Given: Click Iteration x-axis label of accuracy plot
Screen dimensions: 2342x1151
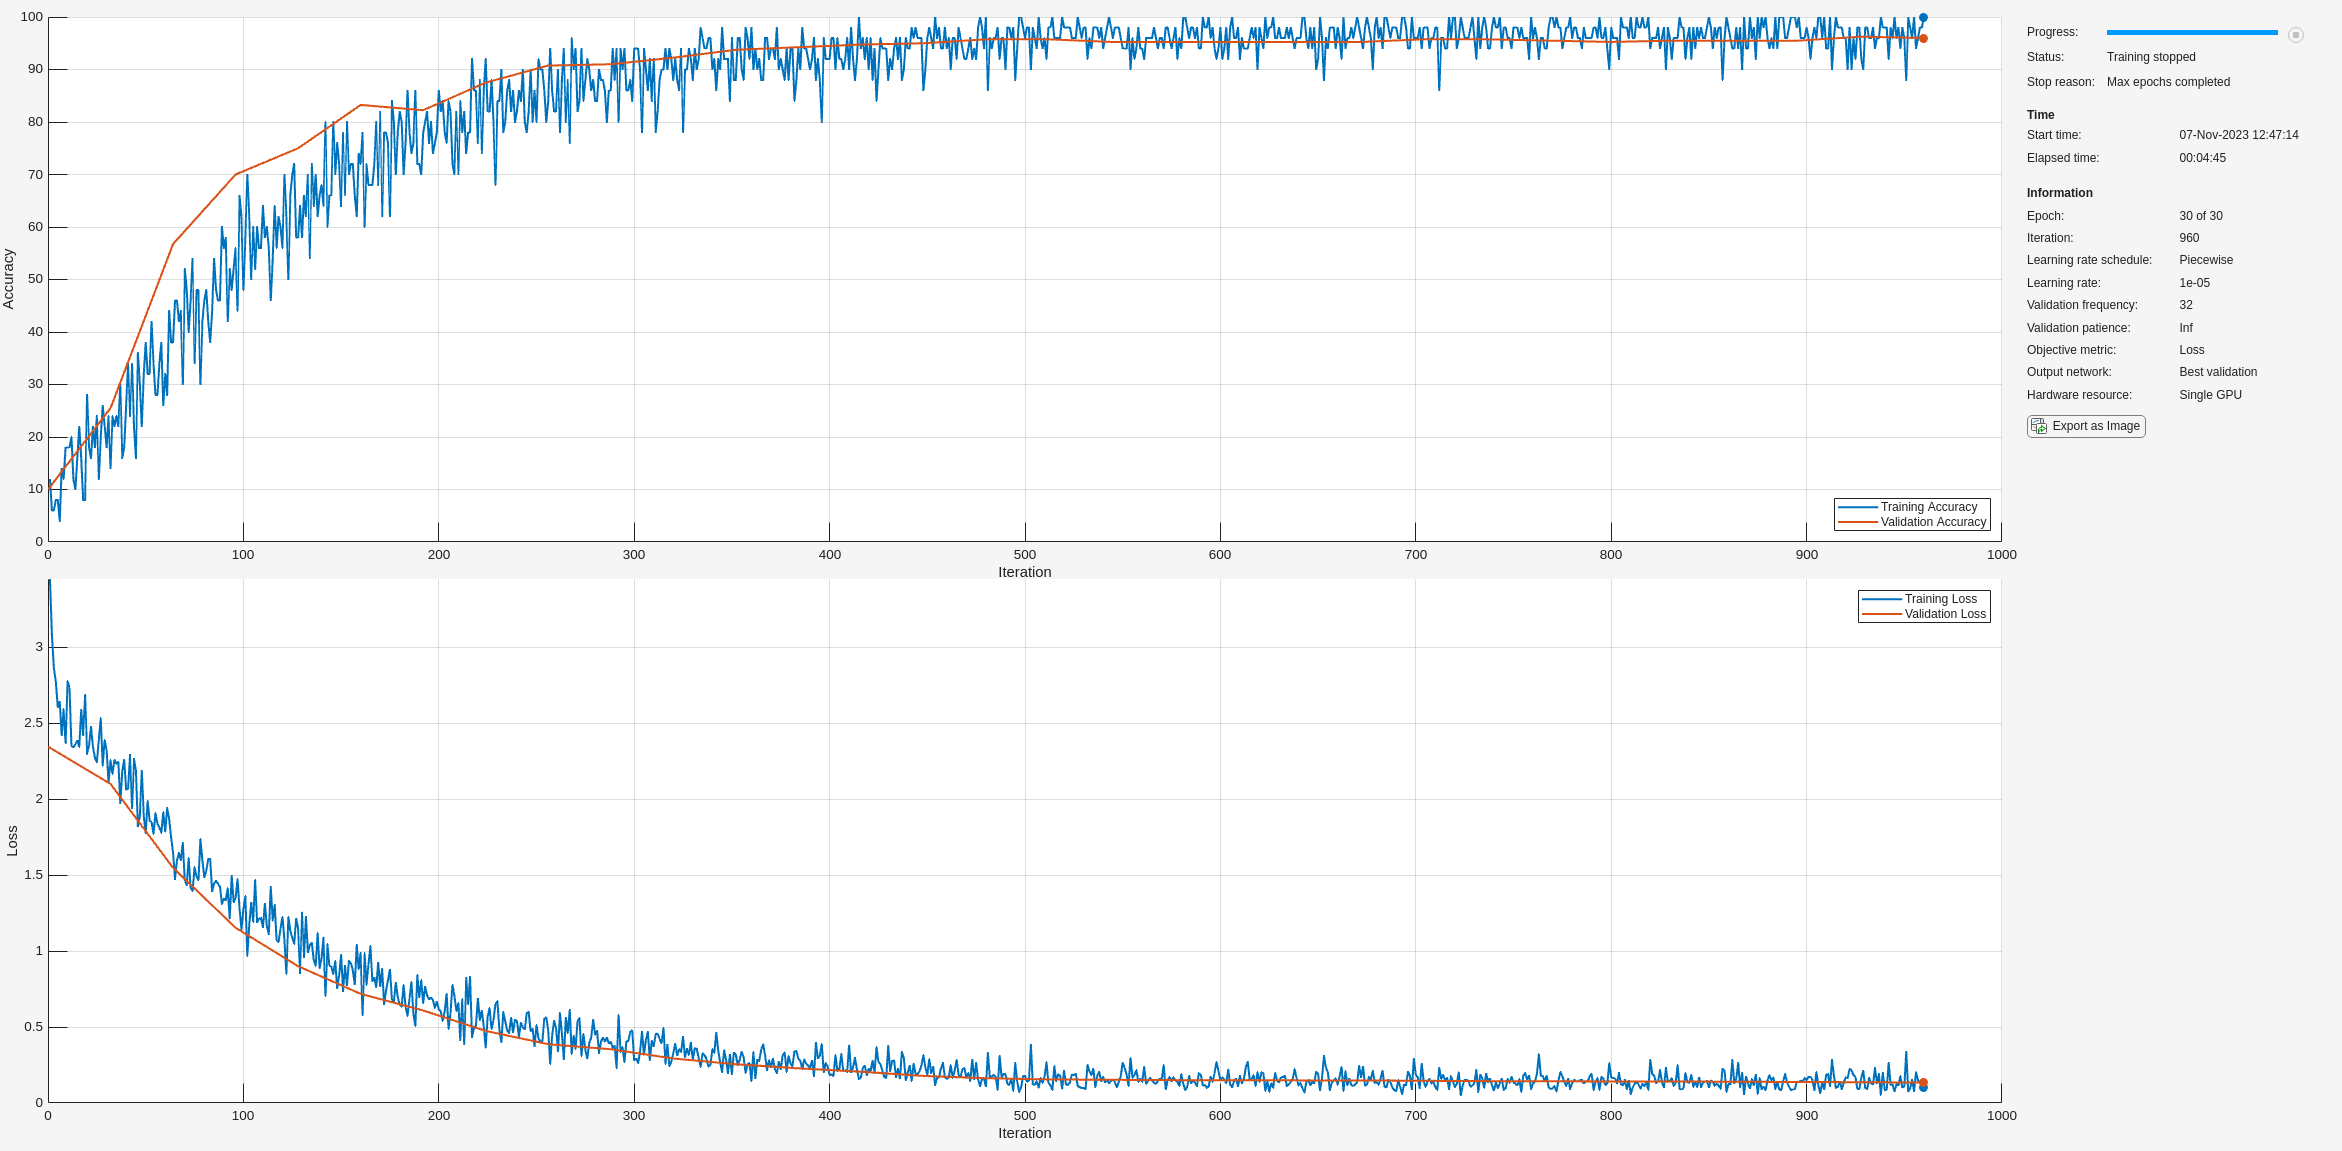Looking at the screenshot, I should (1024, 572).
